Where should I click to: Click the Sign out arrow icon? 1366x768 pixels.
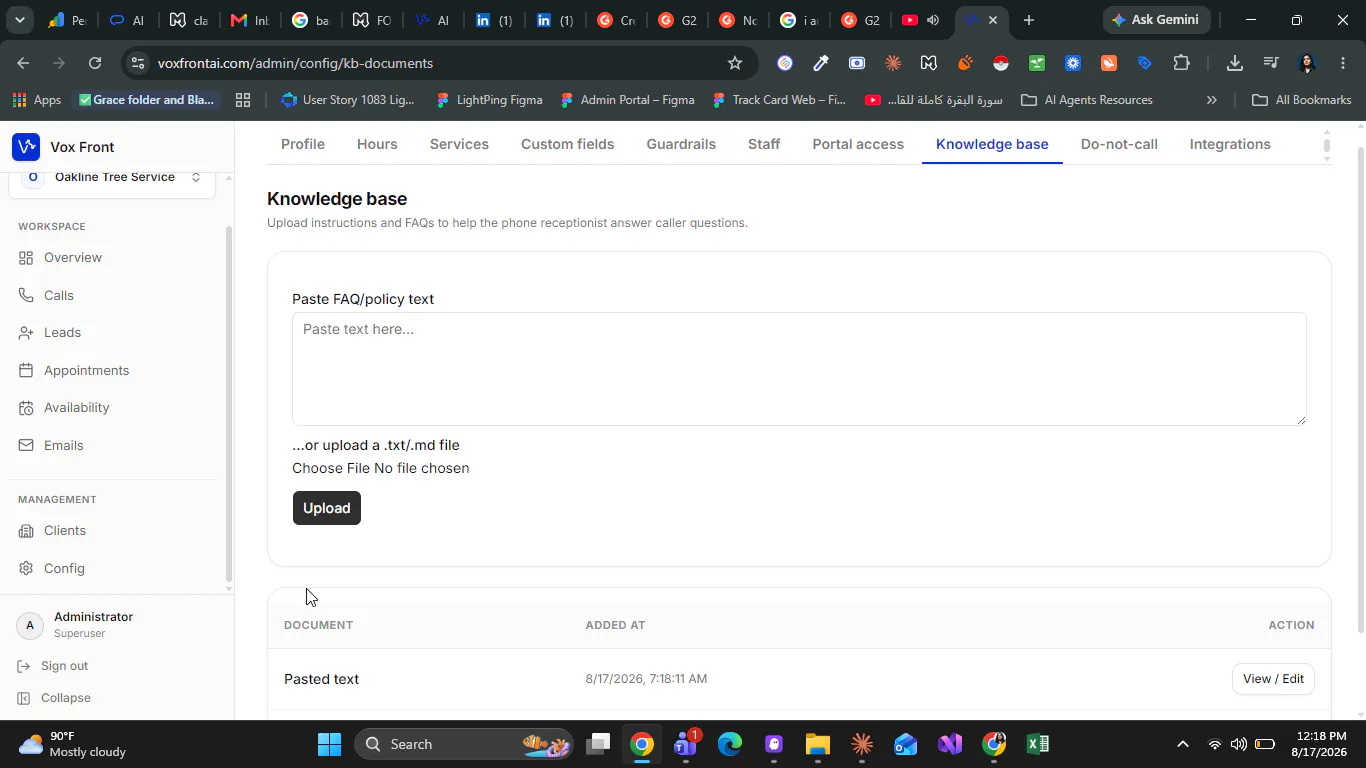pos(24,666)
